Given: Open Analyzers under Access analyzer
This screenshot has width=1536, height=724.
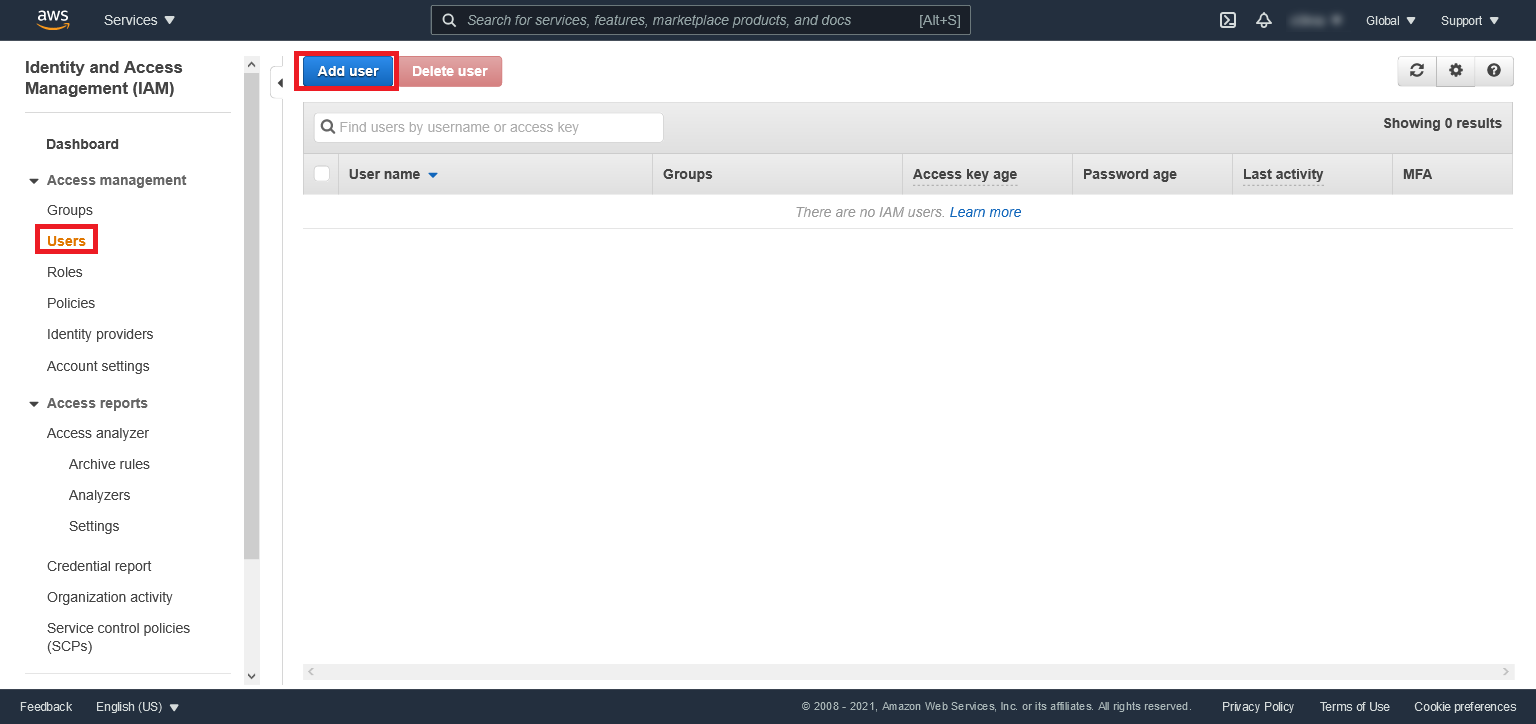Looking at the screenshot, I should tap(99, 495).
